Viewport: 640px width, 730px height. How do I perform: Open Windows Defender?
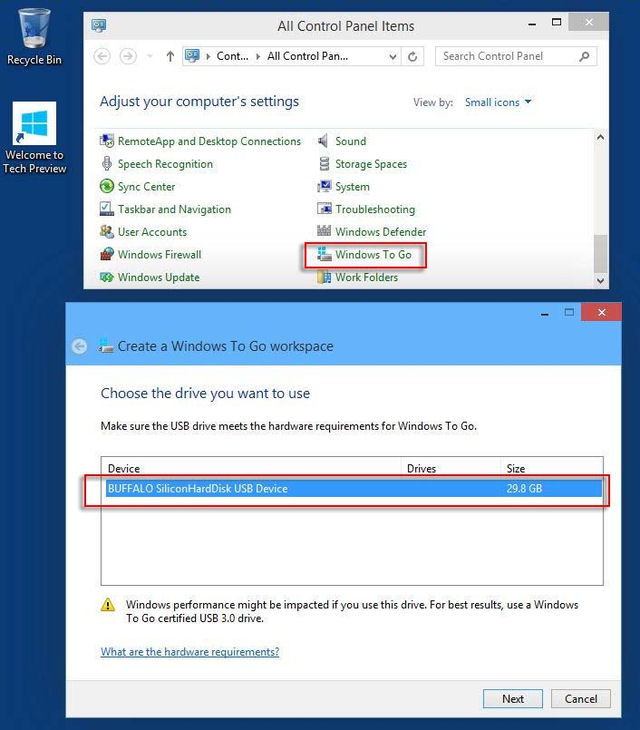[381, 232]
